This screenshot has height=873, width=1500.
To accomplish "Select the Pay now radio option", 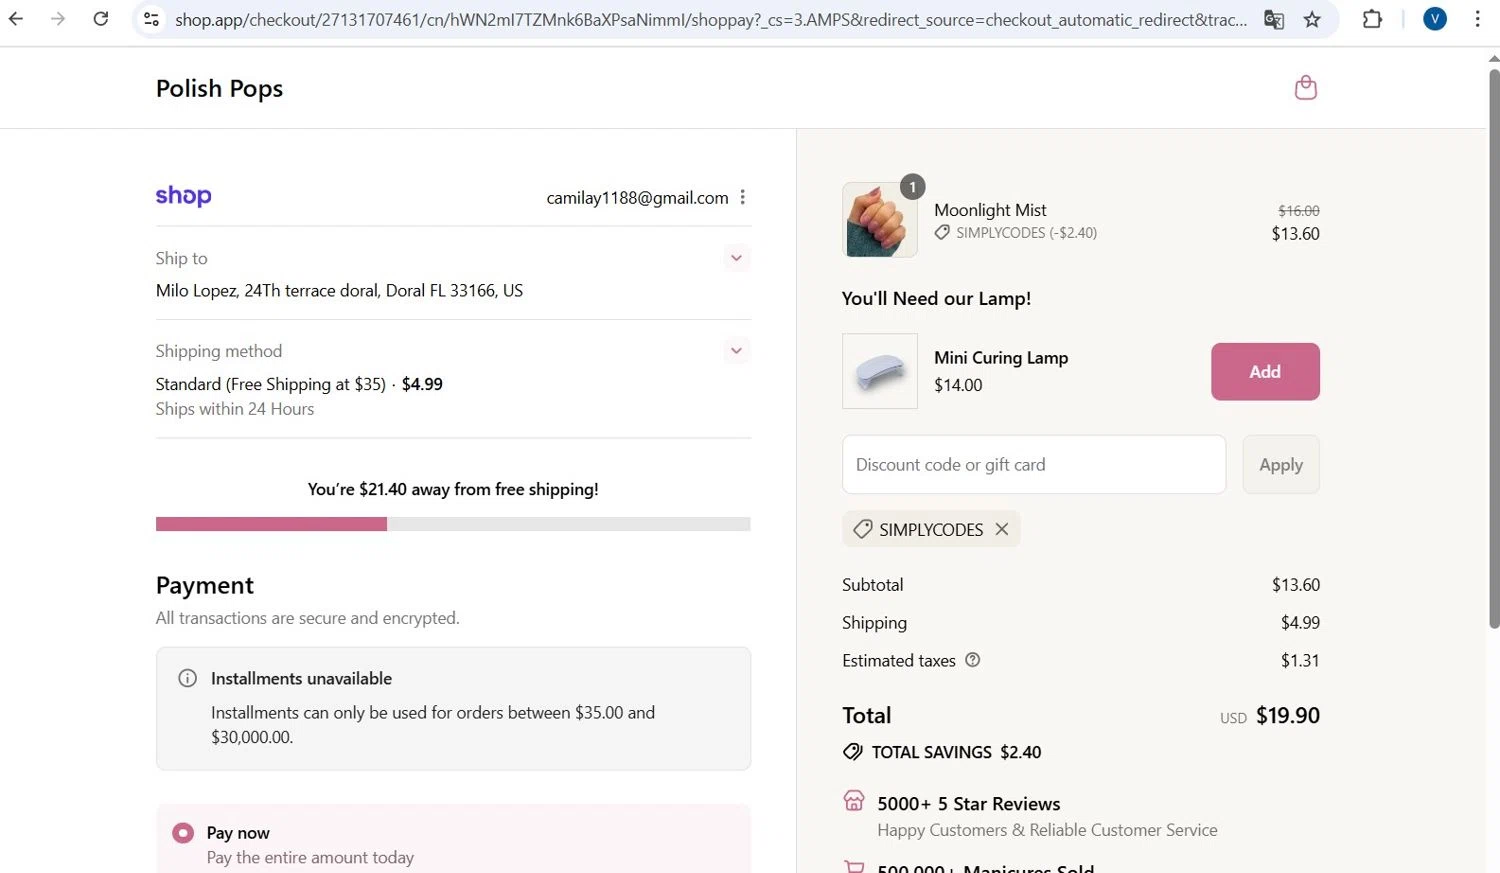I will (x=183, y=833).
